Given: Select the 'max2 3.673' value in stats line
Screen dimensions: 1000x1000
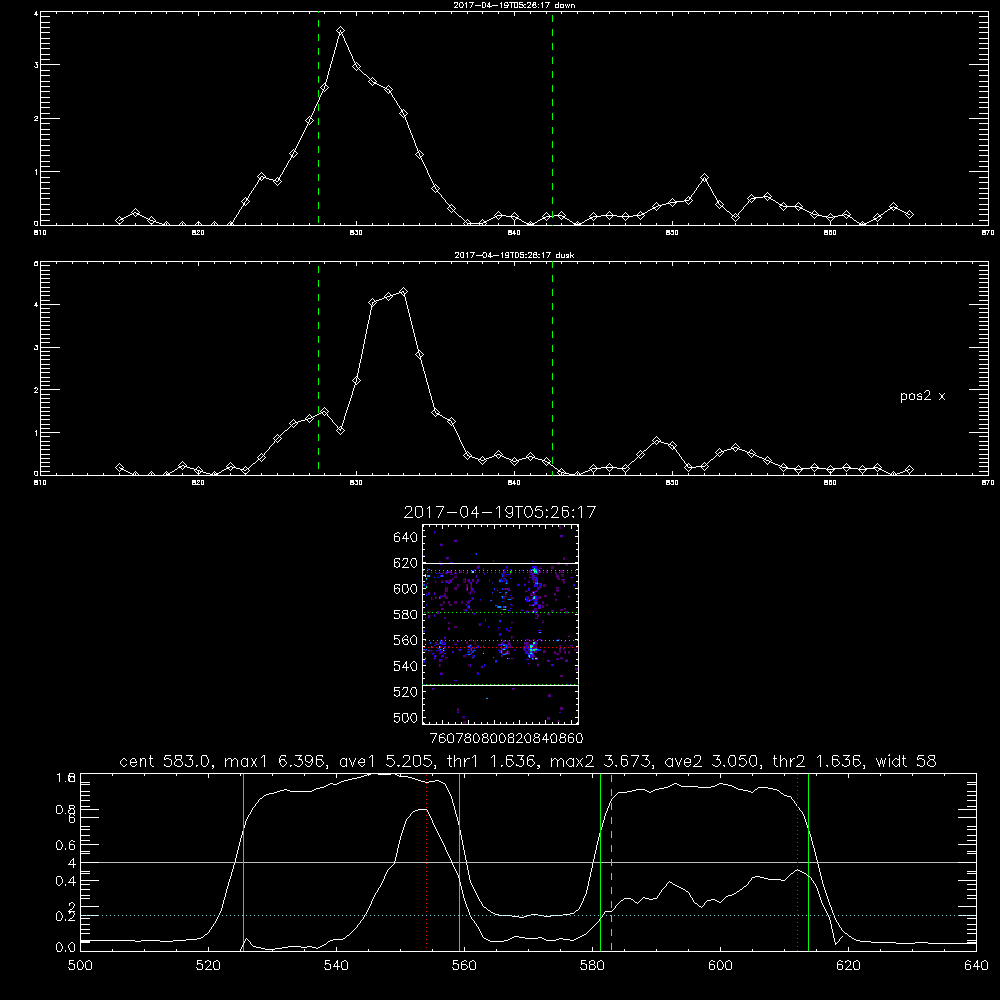Looking at the screenshot, I should click(601, 761).
